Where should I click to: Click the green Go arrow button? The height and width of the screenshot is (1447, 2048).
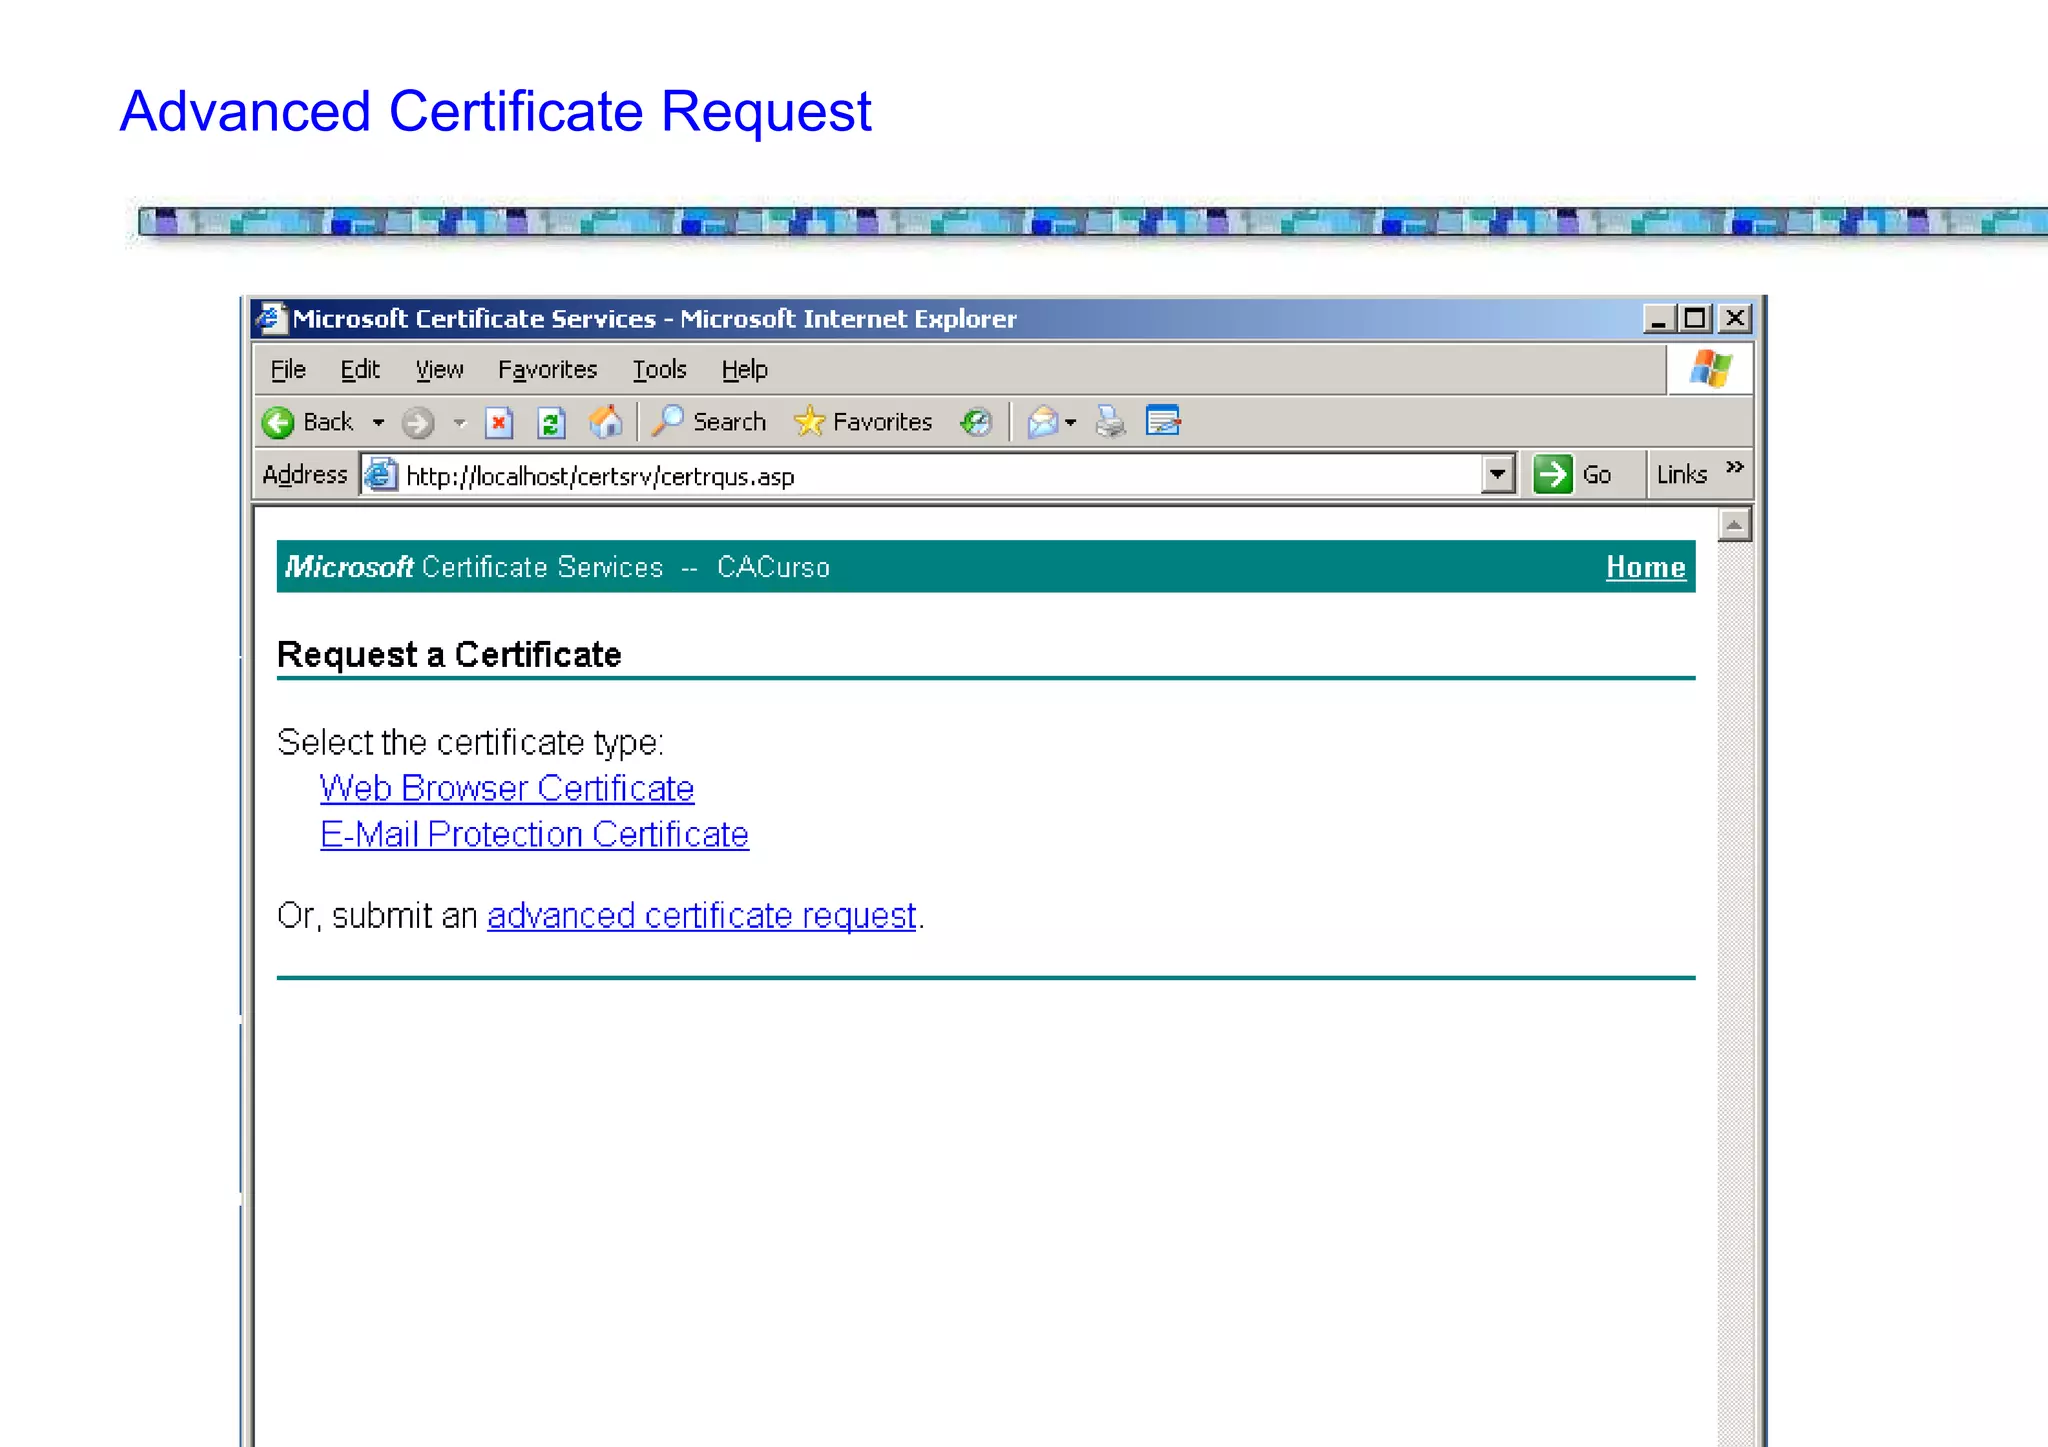click(1553, 474)
